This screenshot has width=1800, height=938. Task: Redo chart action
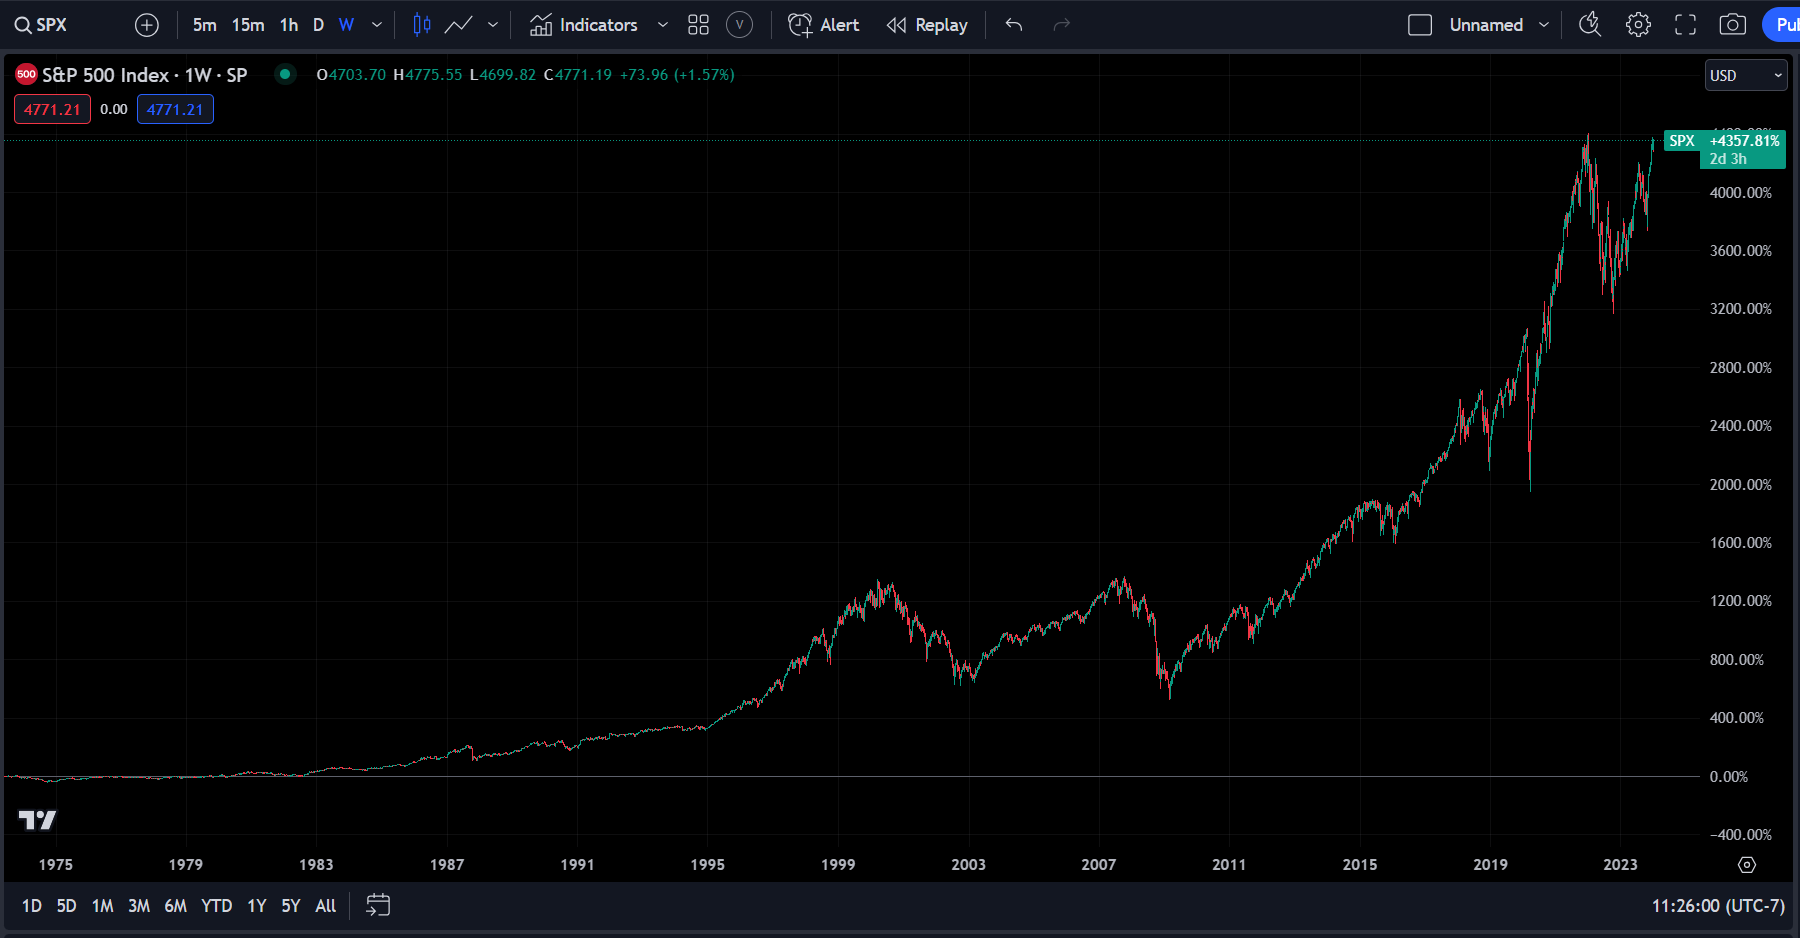tap(1062, 25)
